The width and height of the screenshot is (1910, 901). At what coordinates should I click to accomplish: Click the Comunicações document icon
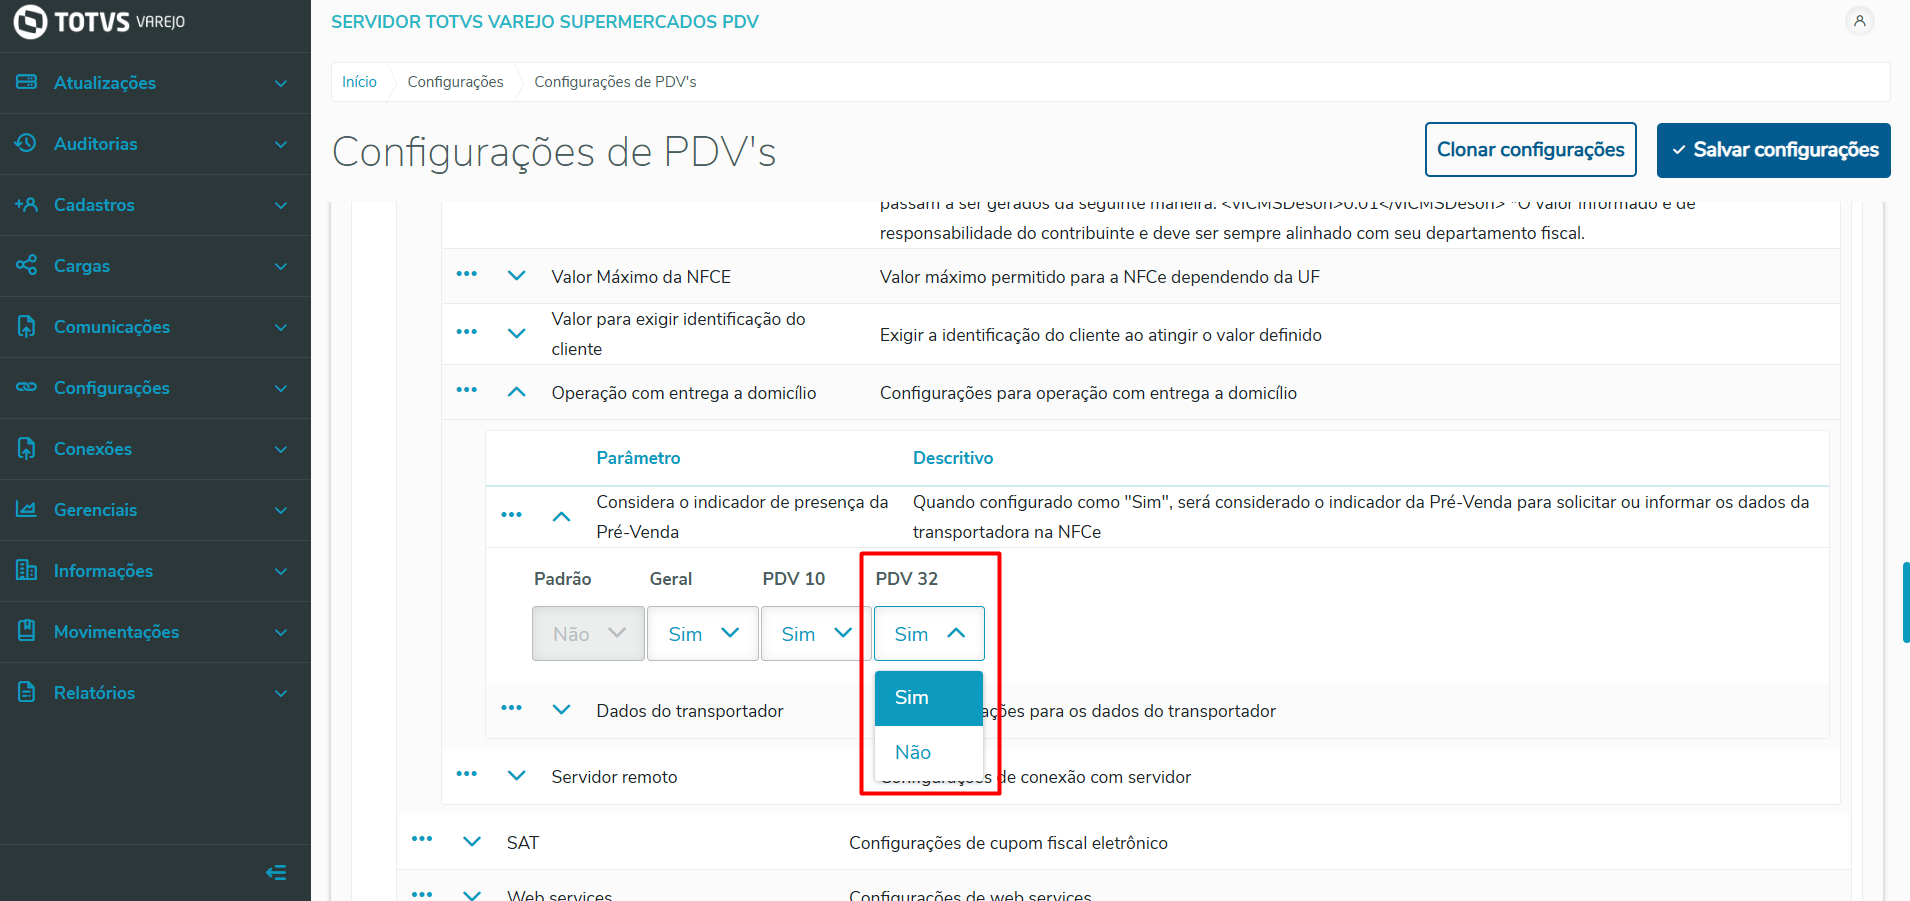click(x=27, y=326)
